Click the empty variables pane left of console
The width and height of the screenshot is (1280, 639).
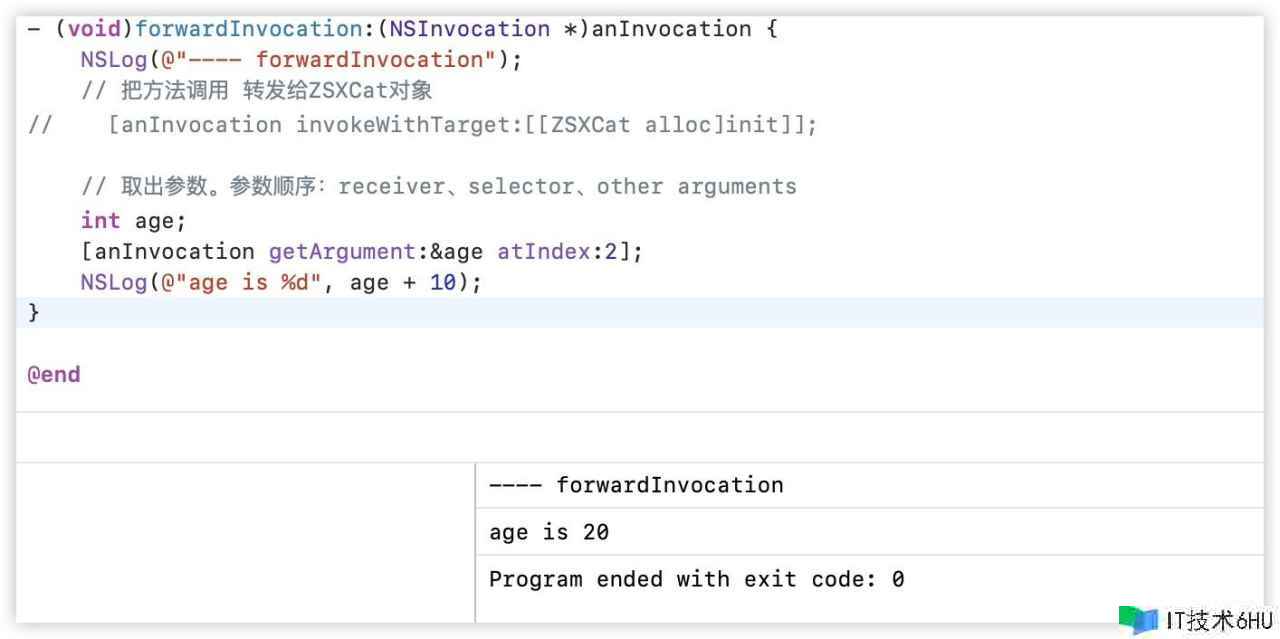coord(245,542)
